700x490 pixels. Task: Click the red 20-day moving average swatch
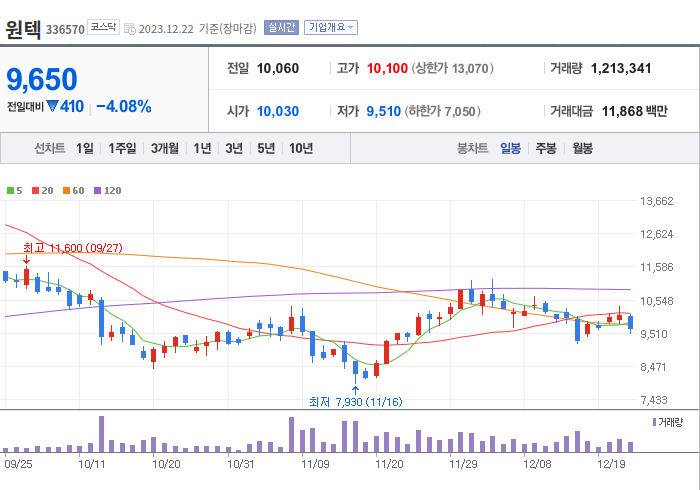tap(35, 191)
